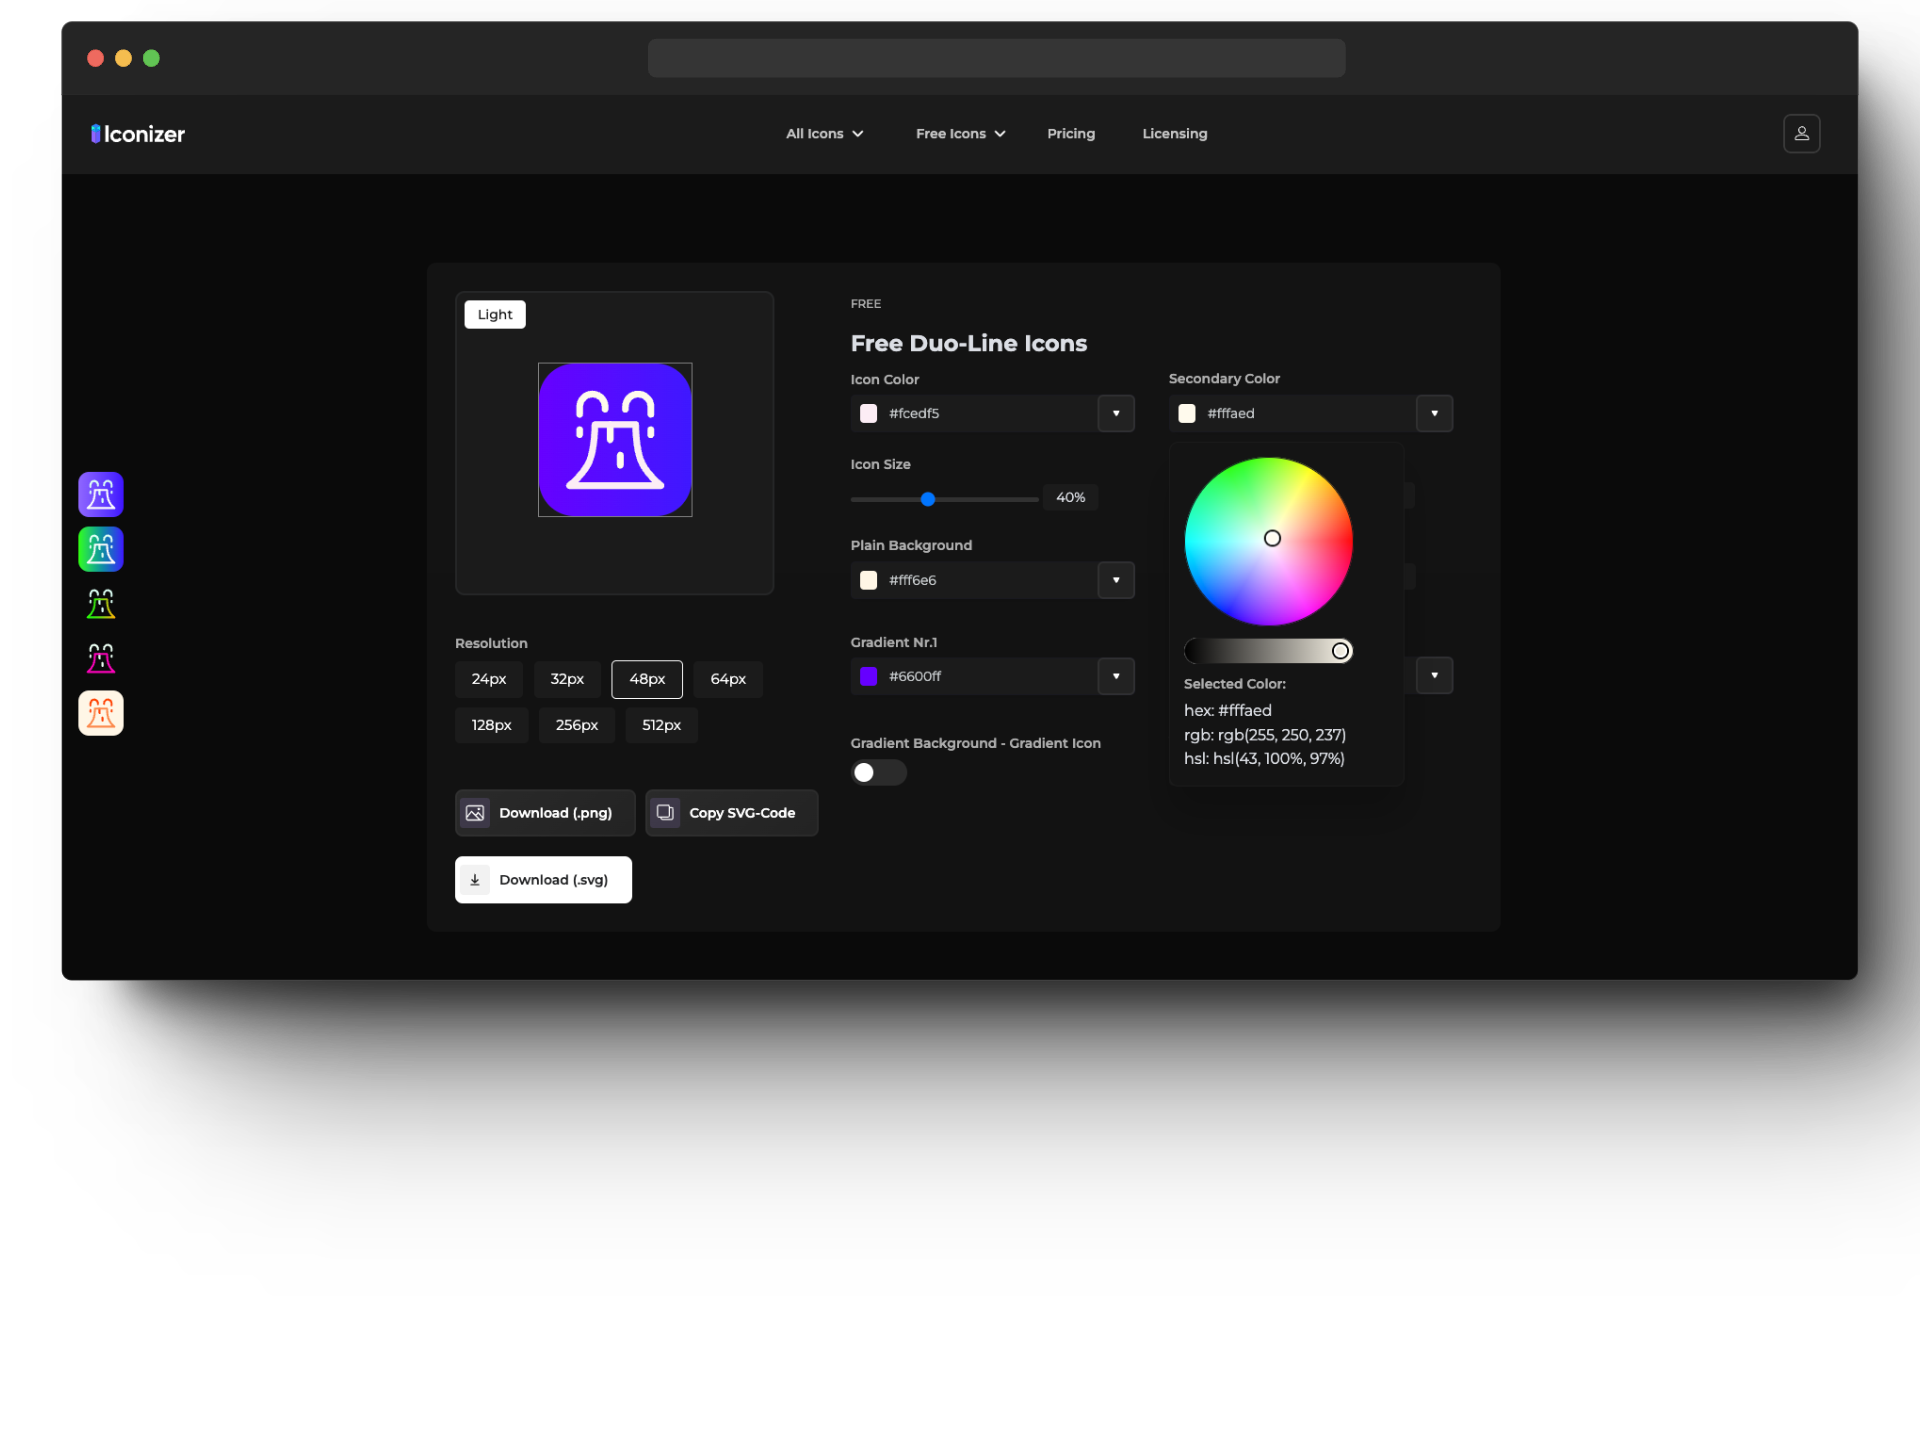Enable the Gradient Background - Gradient Icon toggle
This screenshot has width=1920, height=1440.
pyautogui.click(x=878, y=772)
